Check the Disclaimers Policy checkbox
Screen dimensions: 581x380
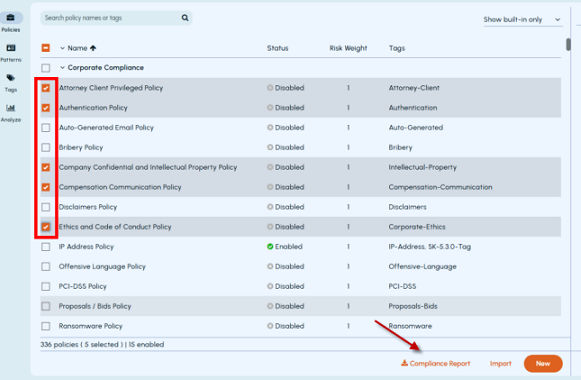point(46,207)
